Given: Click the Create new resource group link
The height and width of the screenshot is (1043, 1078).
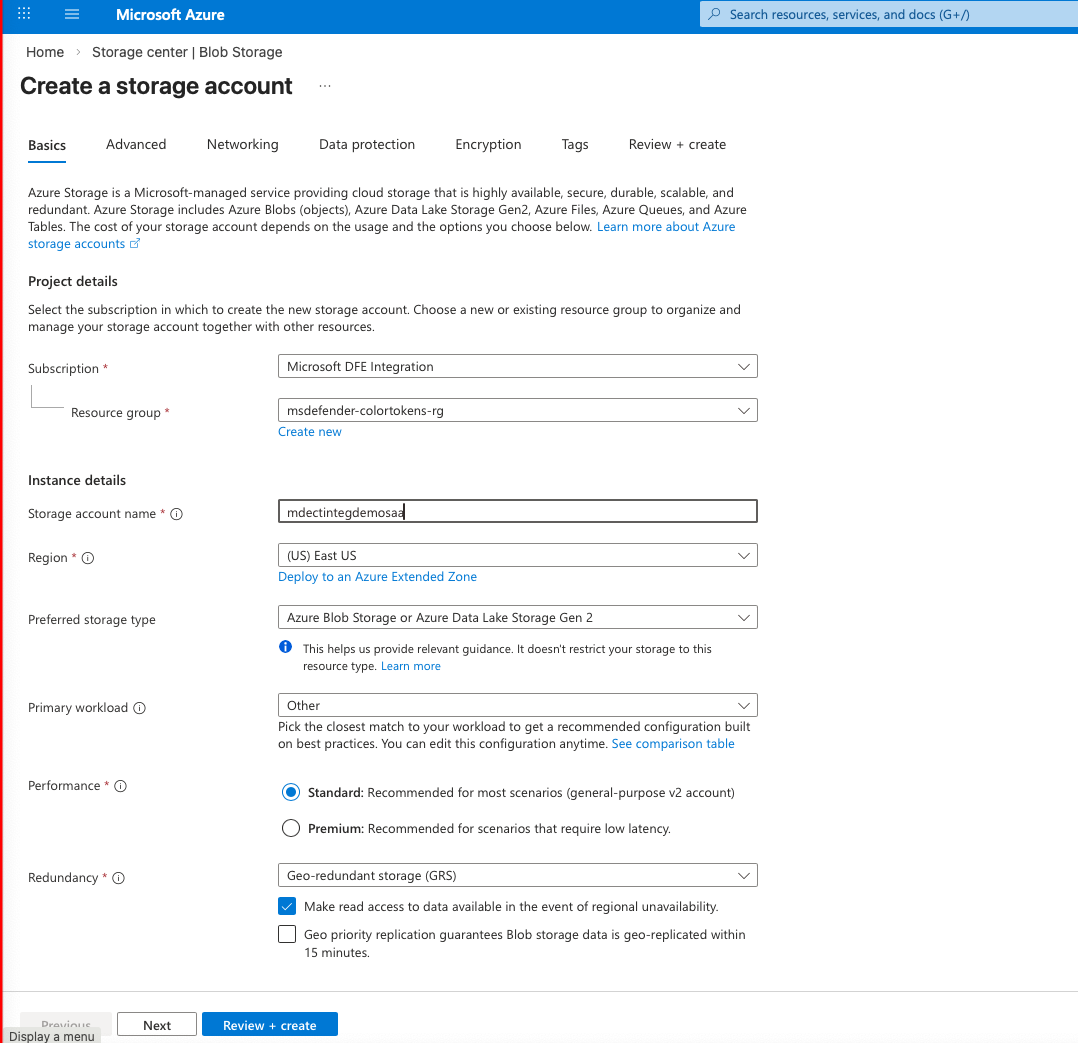Looking at the screenshot, I should click(310, 432).
